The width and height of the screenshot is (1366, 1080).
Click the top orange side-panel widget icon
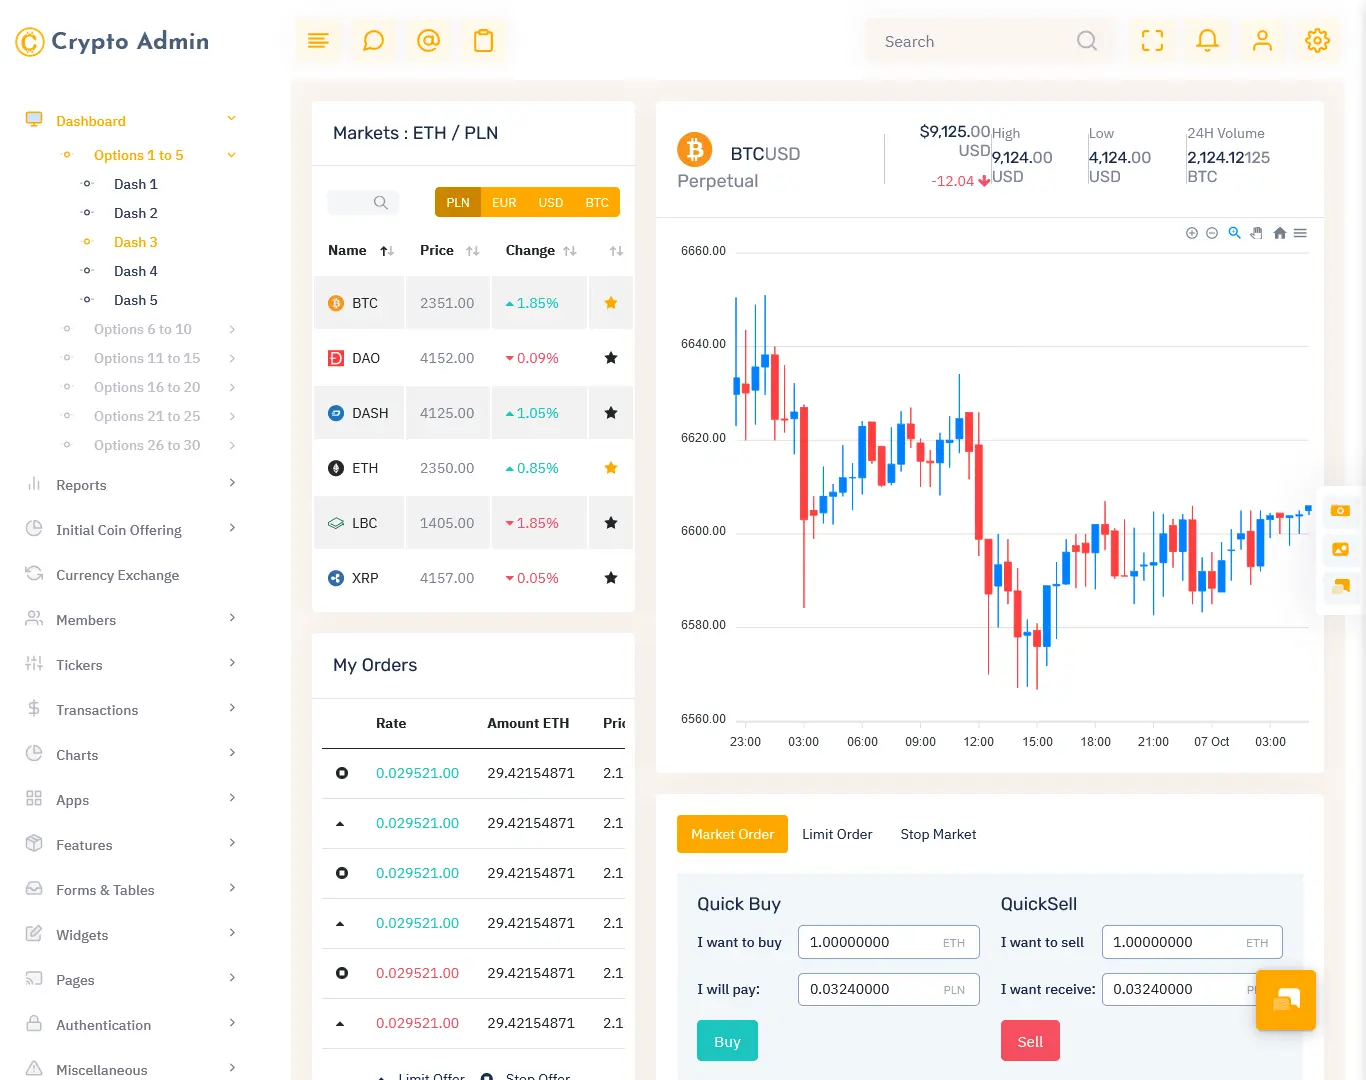[x=1341, y=511]
